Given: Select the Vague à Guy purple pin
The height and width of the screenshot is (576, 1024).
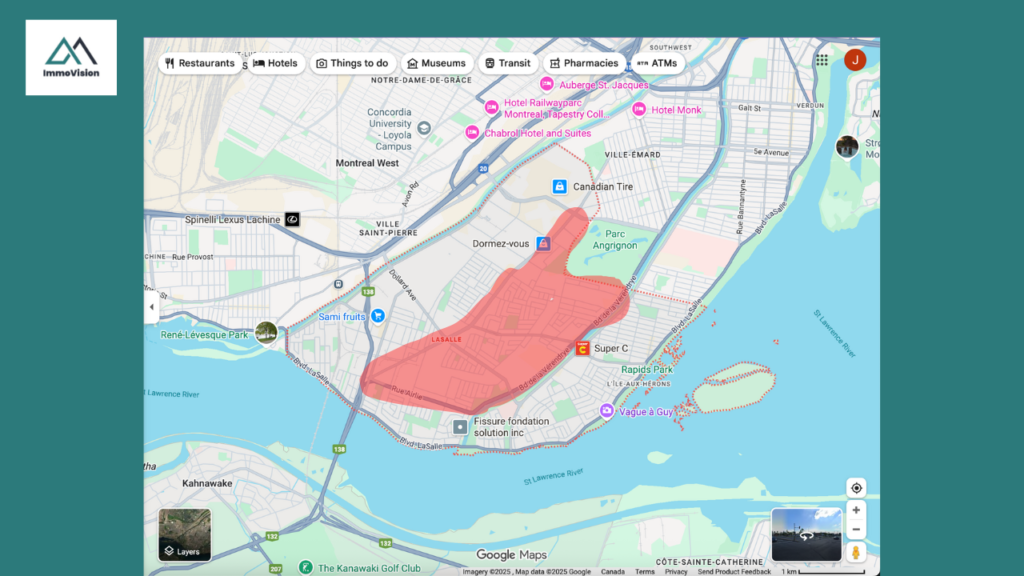Looking at the screenshot, I should [606, 411].
